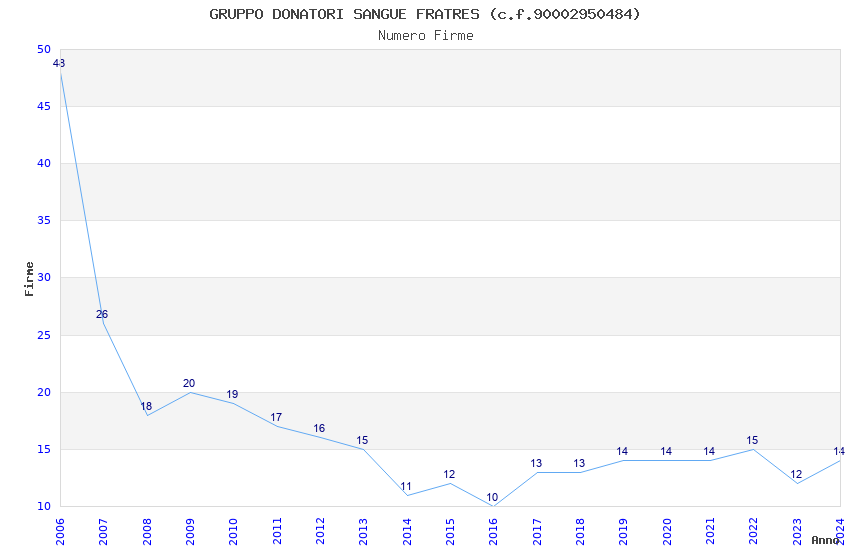
Task: Click the year label 2011
Action: click(276, 531)
